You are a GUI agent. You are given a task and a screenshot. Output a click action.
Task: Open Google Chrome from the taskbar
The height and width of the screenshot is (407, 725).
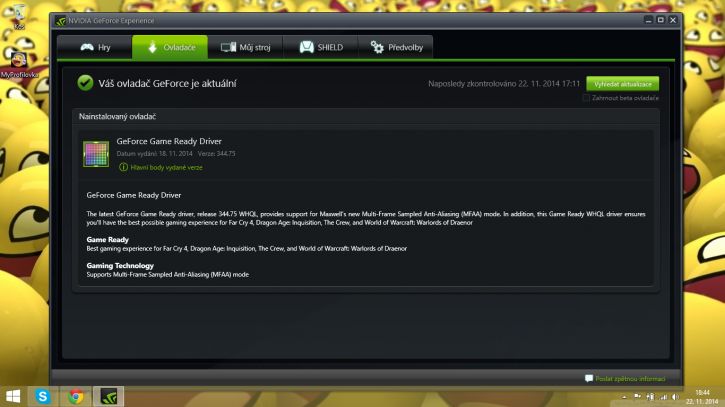76,396
